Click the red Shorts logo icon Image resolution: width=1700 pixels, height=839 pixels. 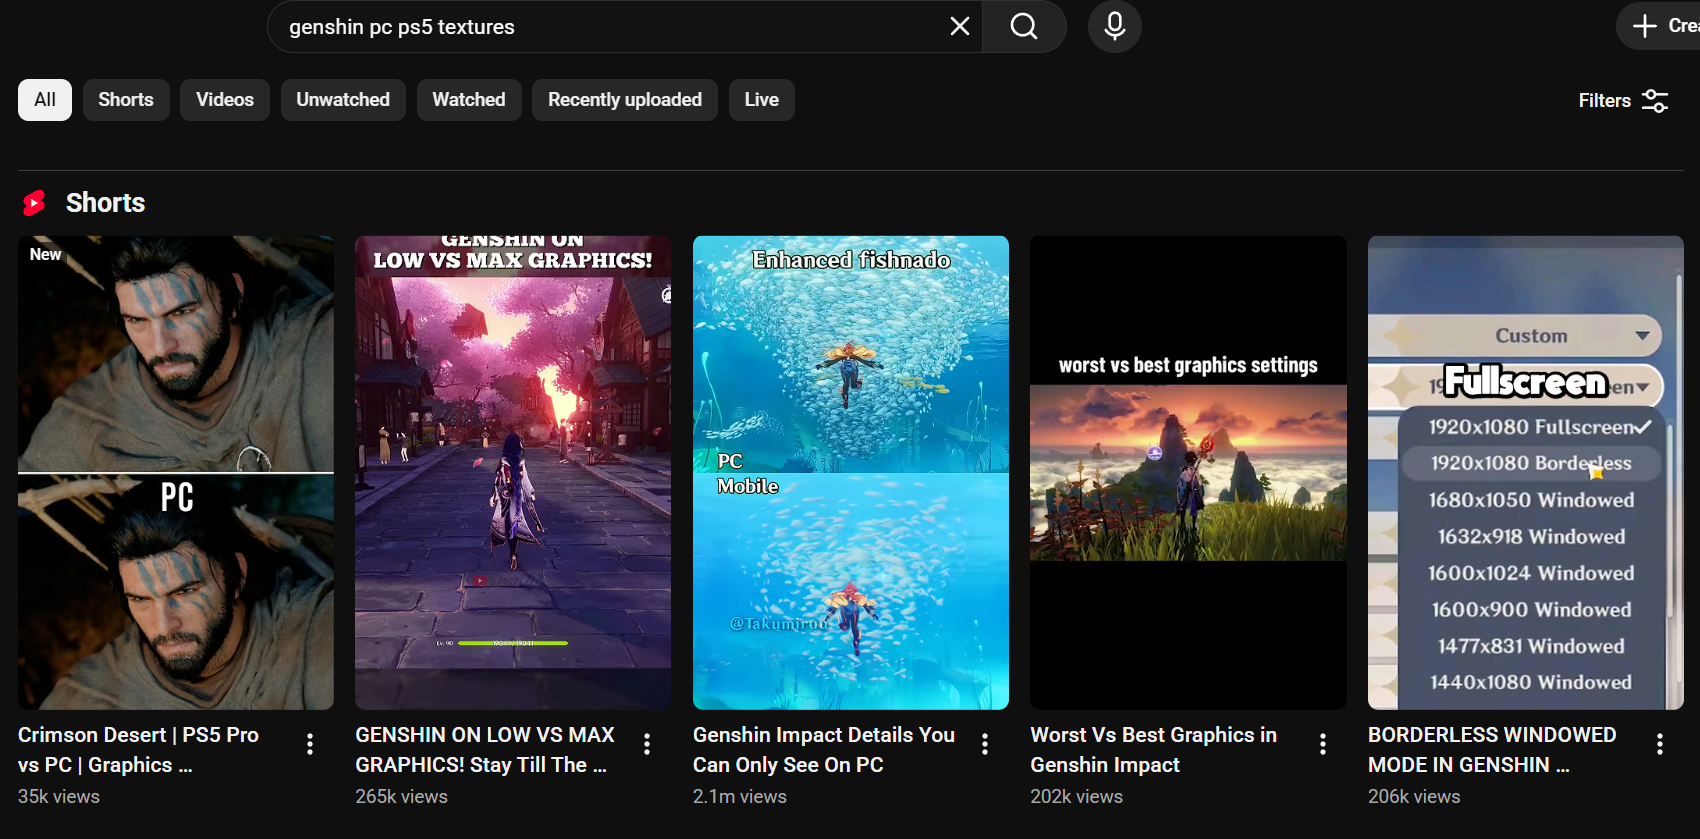pyautogui.click(x=35, y=203)
